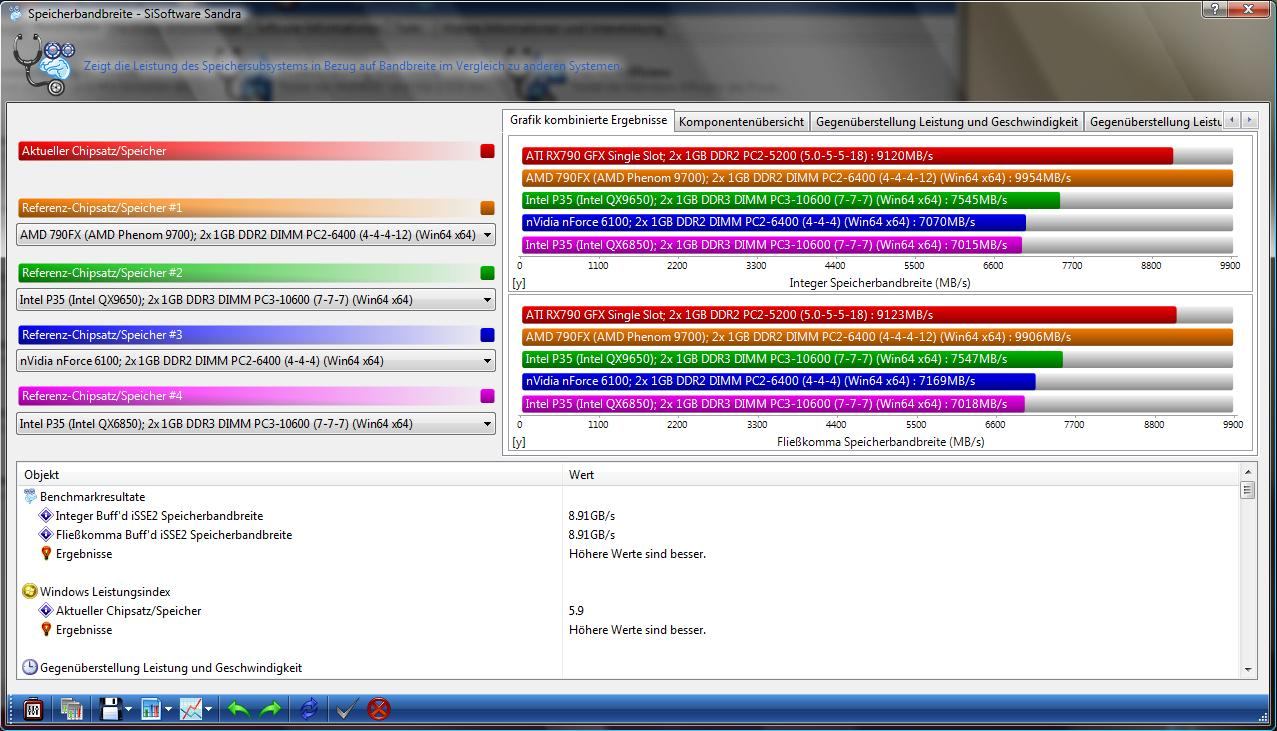
Task: Click the Fließkomma Speicherbandbreite (MB/s) axis title
Action: (880, 442)
